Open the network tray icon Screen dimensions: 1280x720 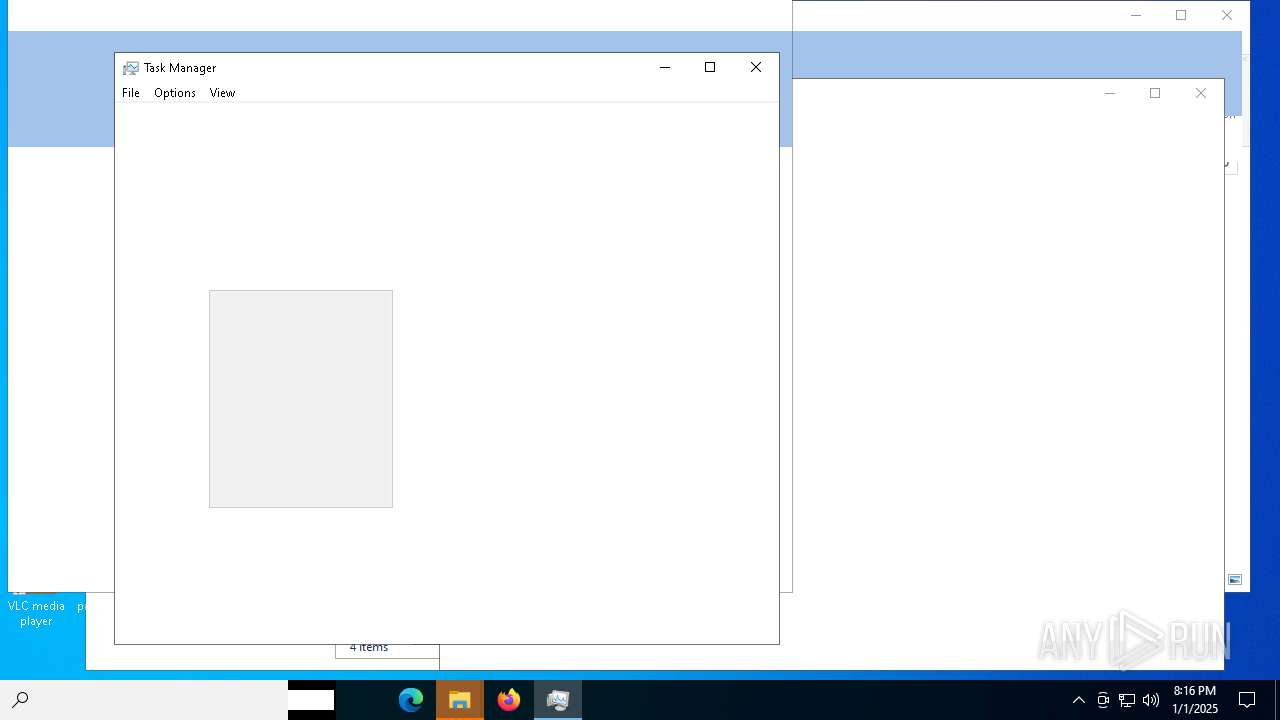tap(1127, 700)
